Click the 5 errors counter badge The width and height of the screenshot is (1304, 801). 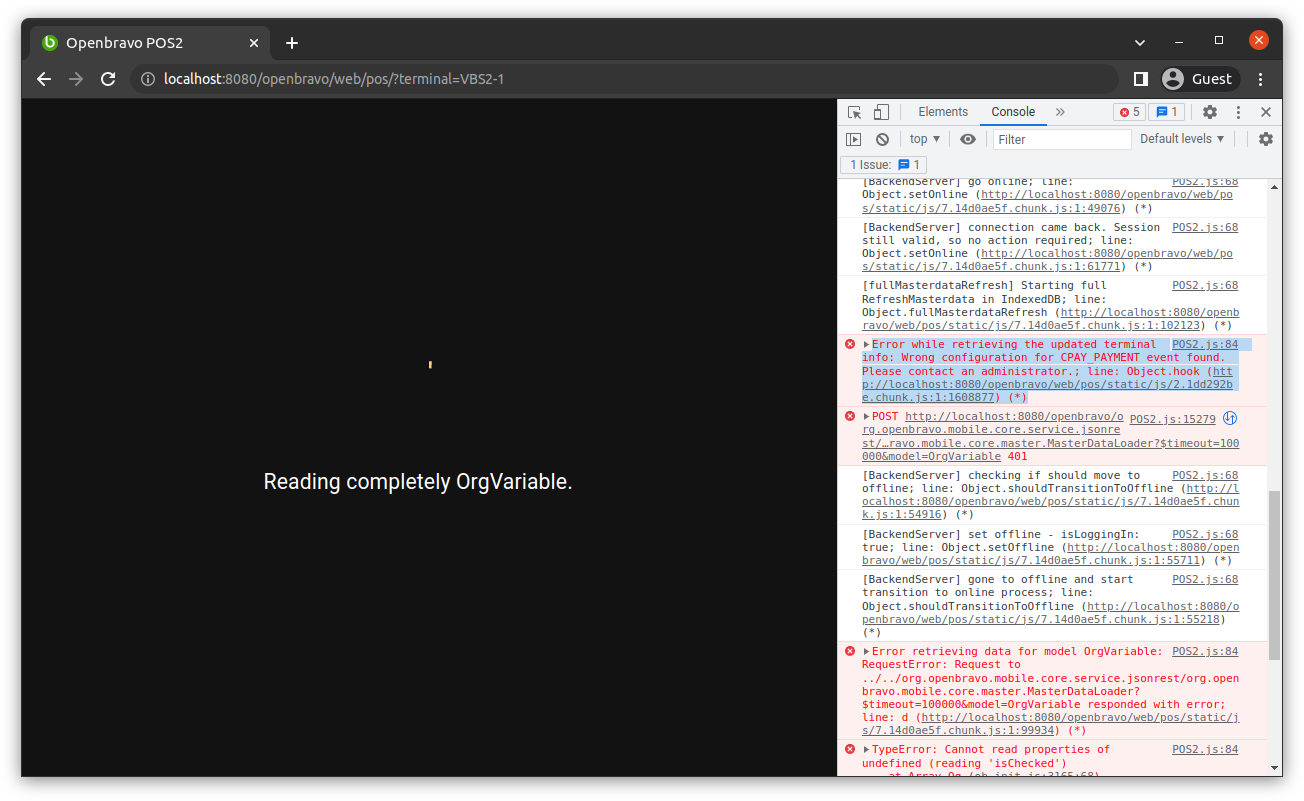(x=1129, y=112)
